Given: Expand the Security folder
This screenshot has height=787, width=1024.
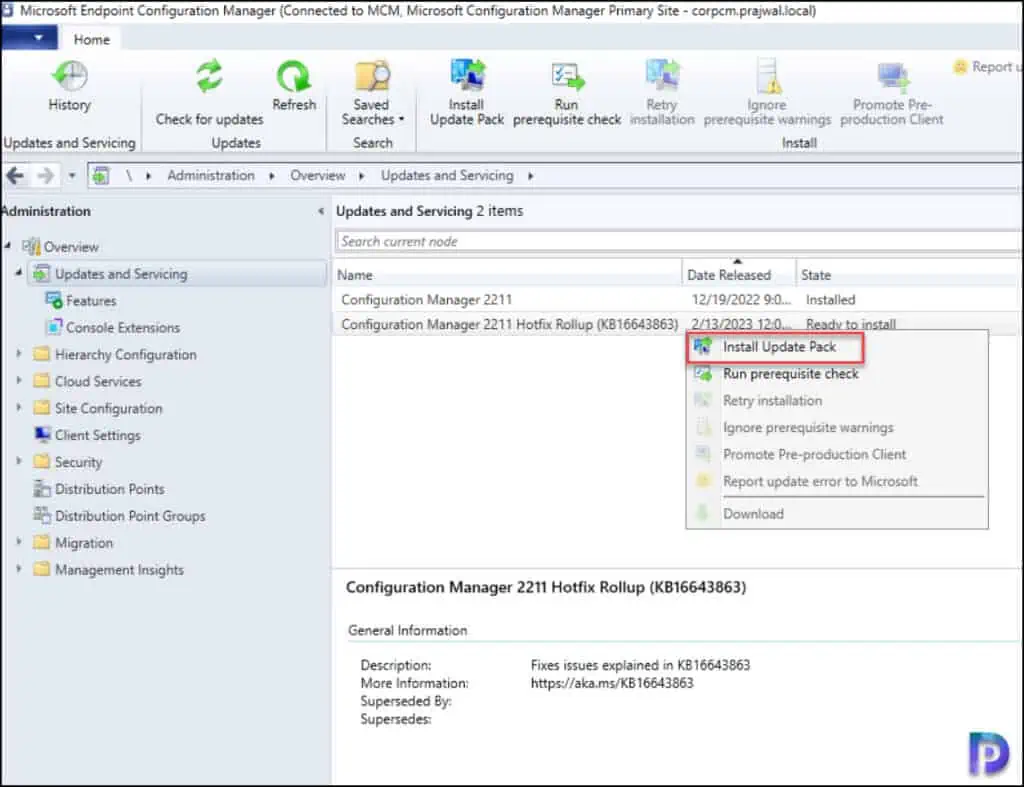Looking at the screenshot, I should tap(19, 460).
